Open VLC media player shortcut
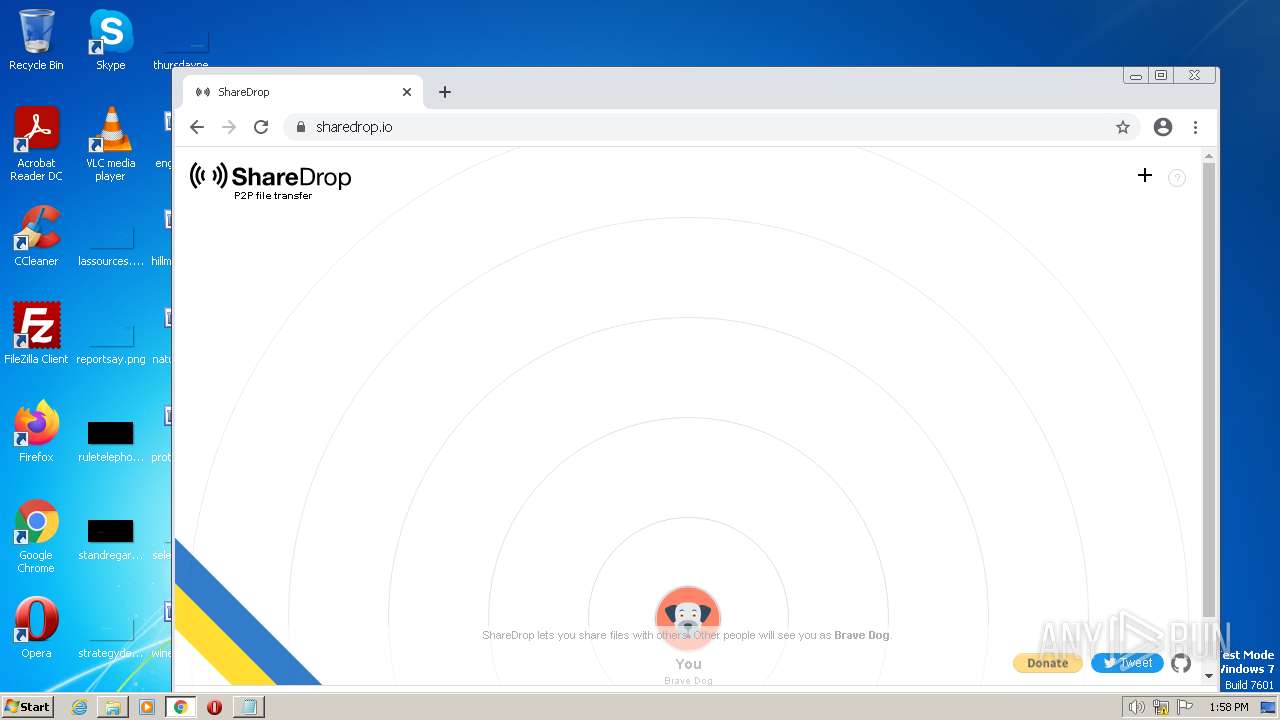The image size is (1280, 720). (x=110, y=144)
